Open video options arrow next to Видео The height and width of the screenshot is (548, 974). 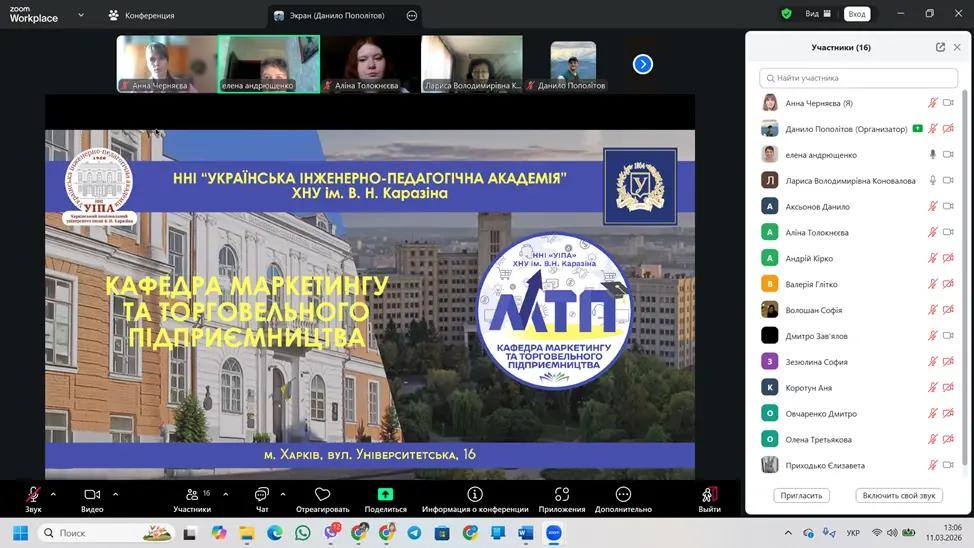click(x=115, y=494)
